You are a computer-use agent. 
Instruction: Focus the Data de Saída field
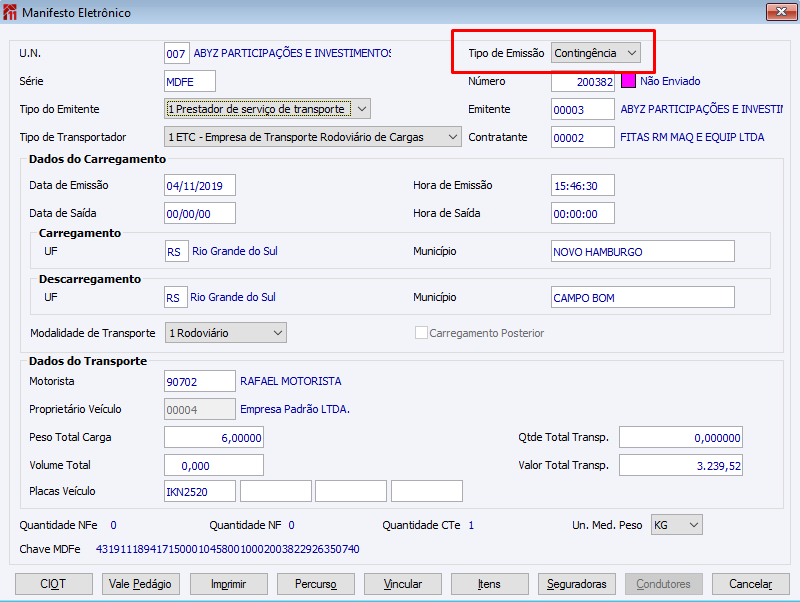199,213
